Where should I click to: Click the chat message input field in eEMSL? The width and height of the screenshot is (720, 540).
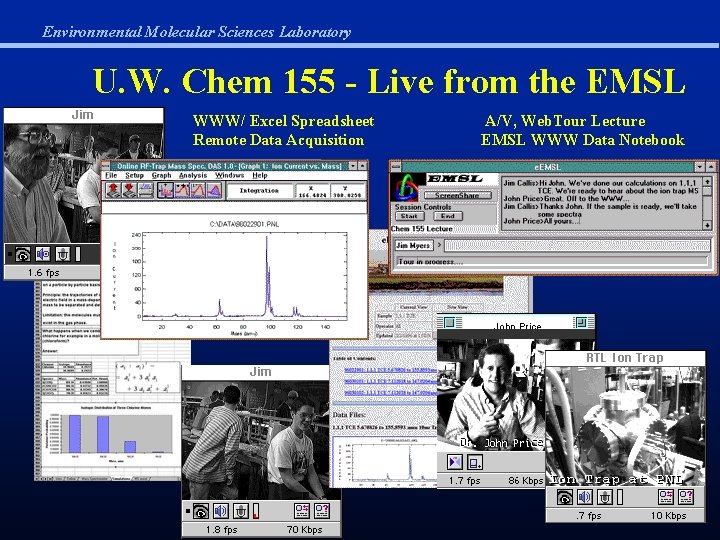[x=577, y=246]
